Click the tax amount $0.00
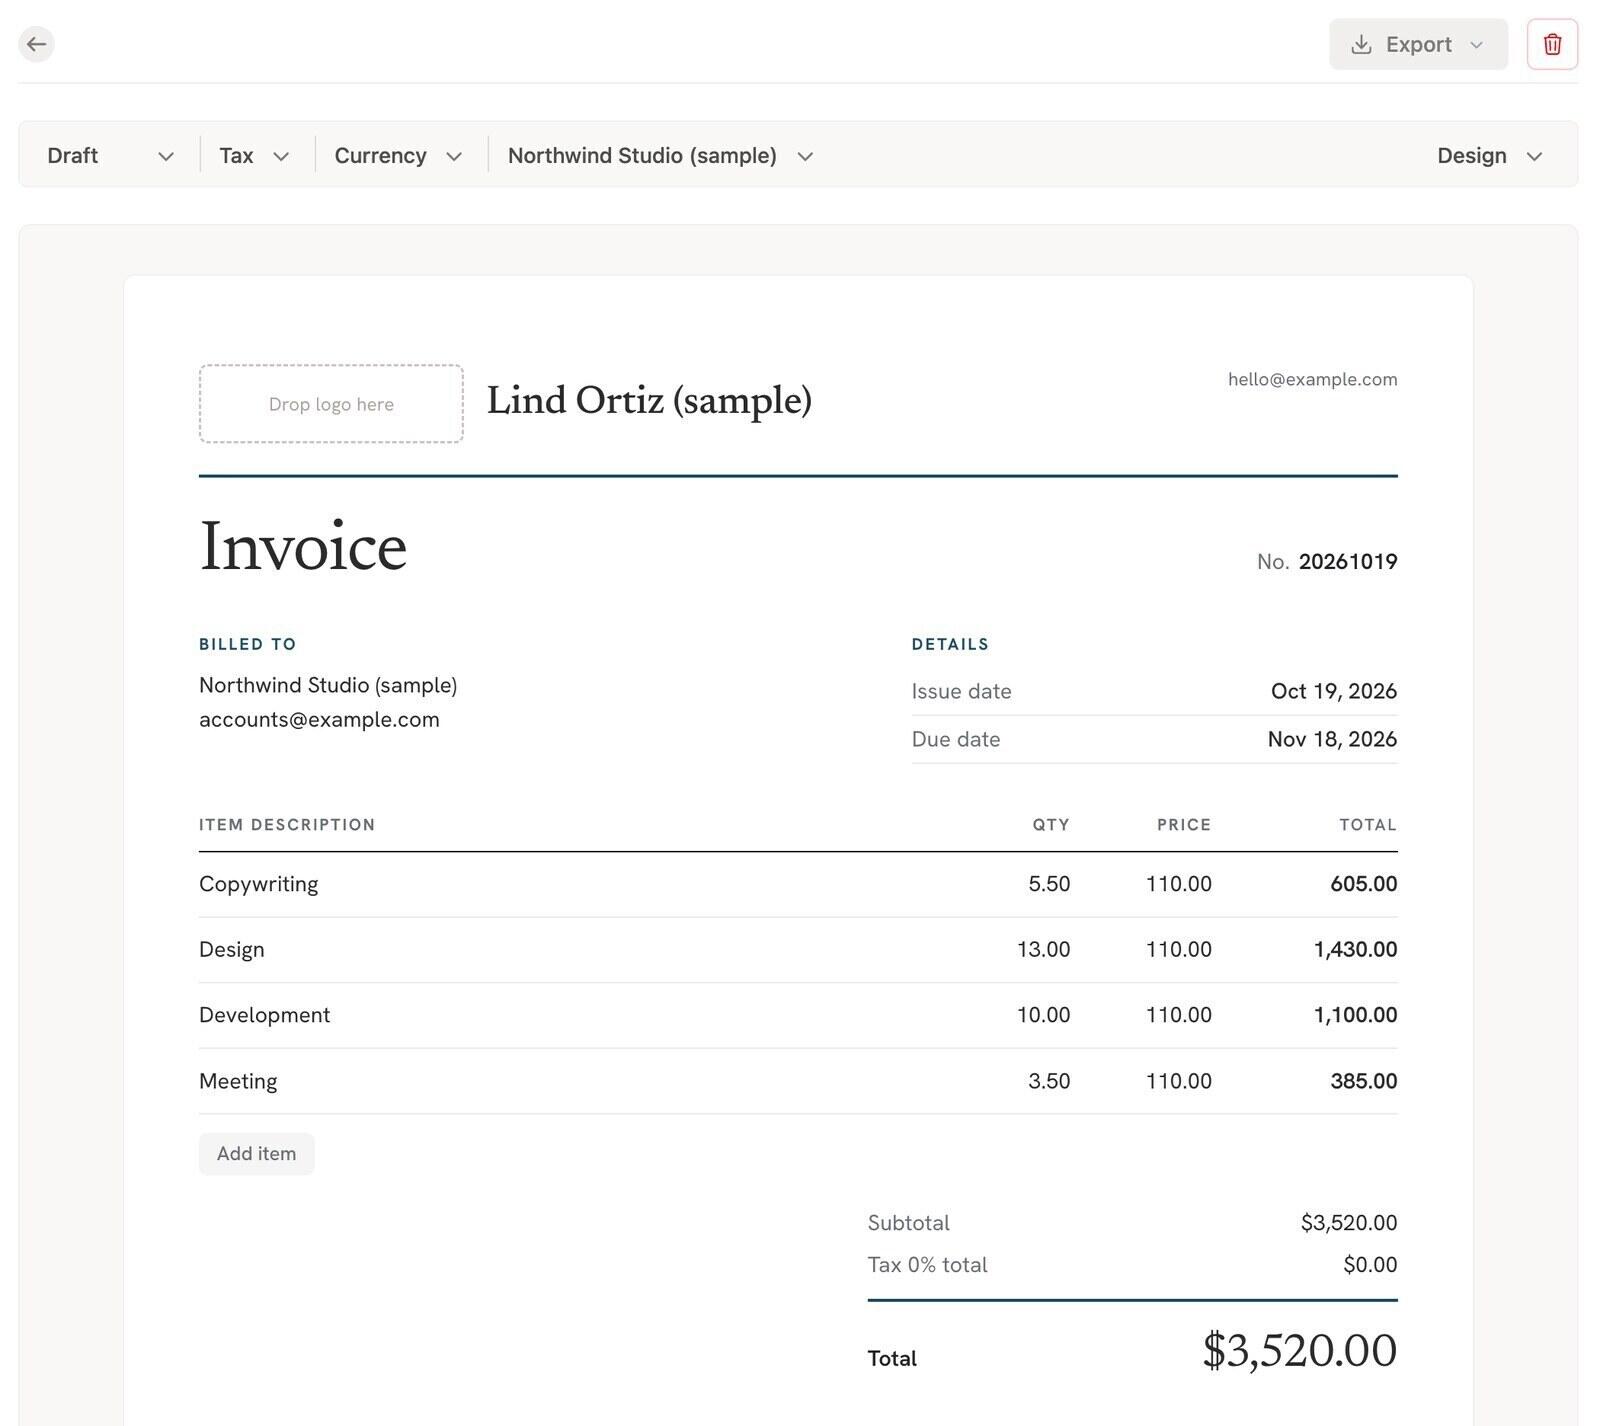This screenshot has width=1600, height=1426. (x=1370, y=1265)
